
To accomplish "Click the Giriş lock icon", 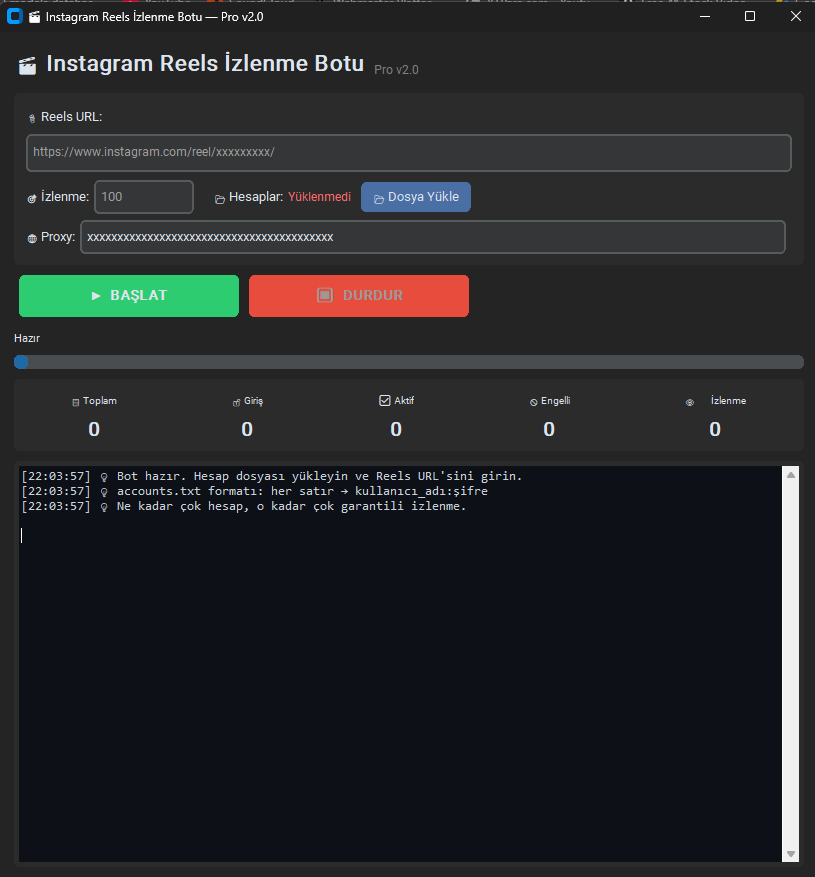I will coord(237,402).
